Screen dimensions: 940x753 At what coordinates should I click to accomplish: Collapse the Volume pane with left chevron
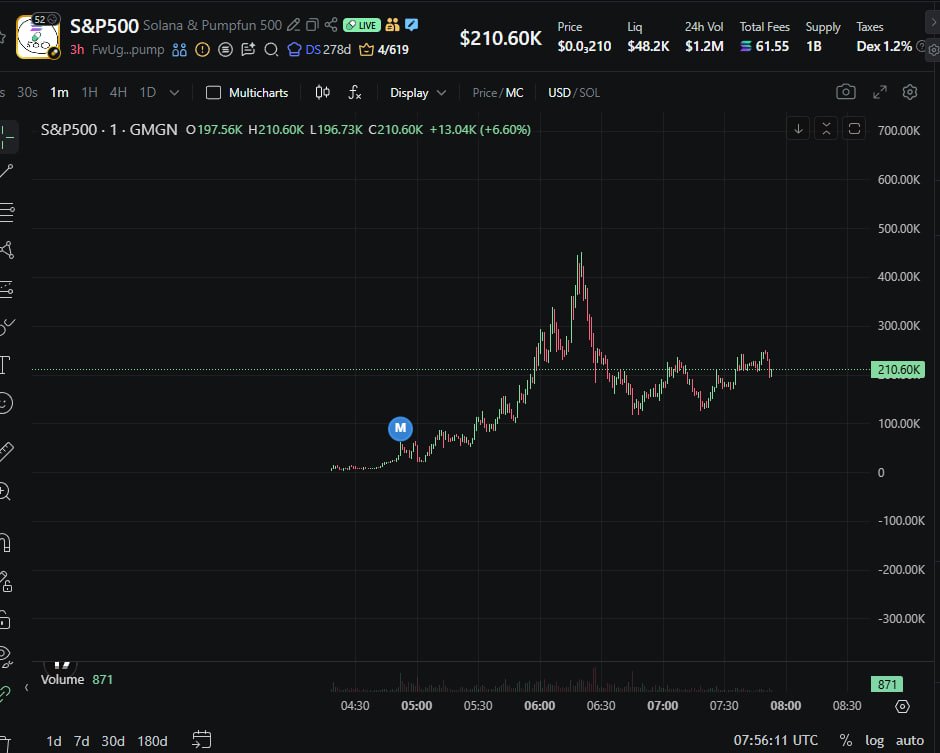[26, 687]
